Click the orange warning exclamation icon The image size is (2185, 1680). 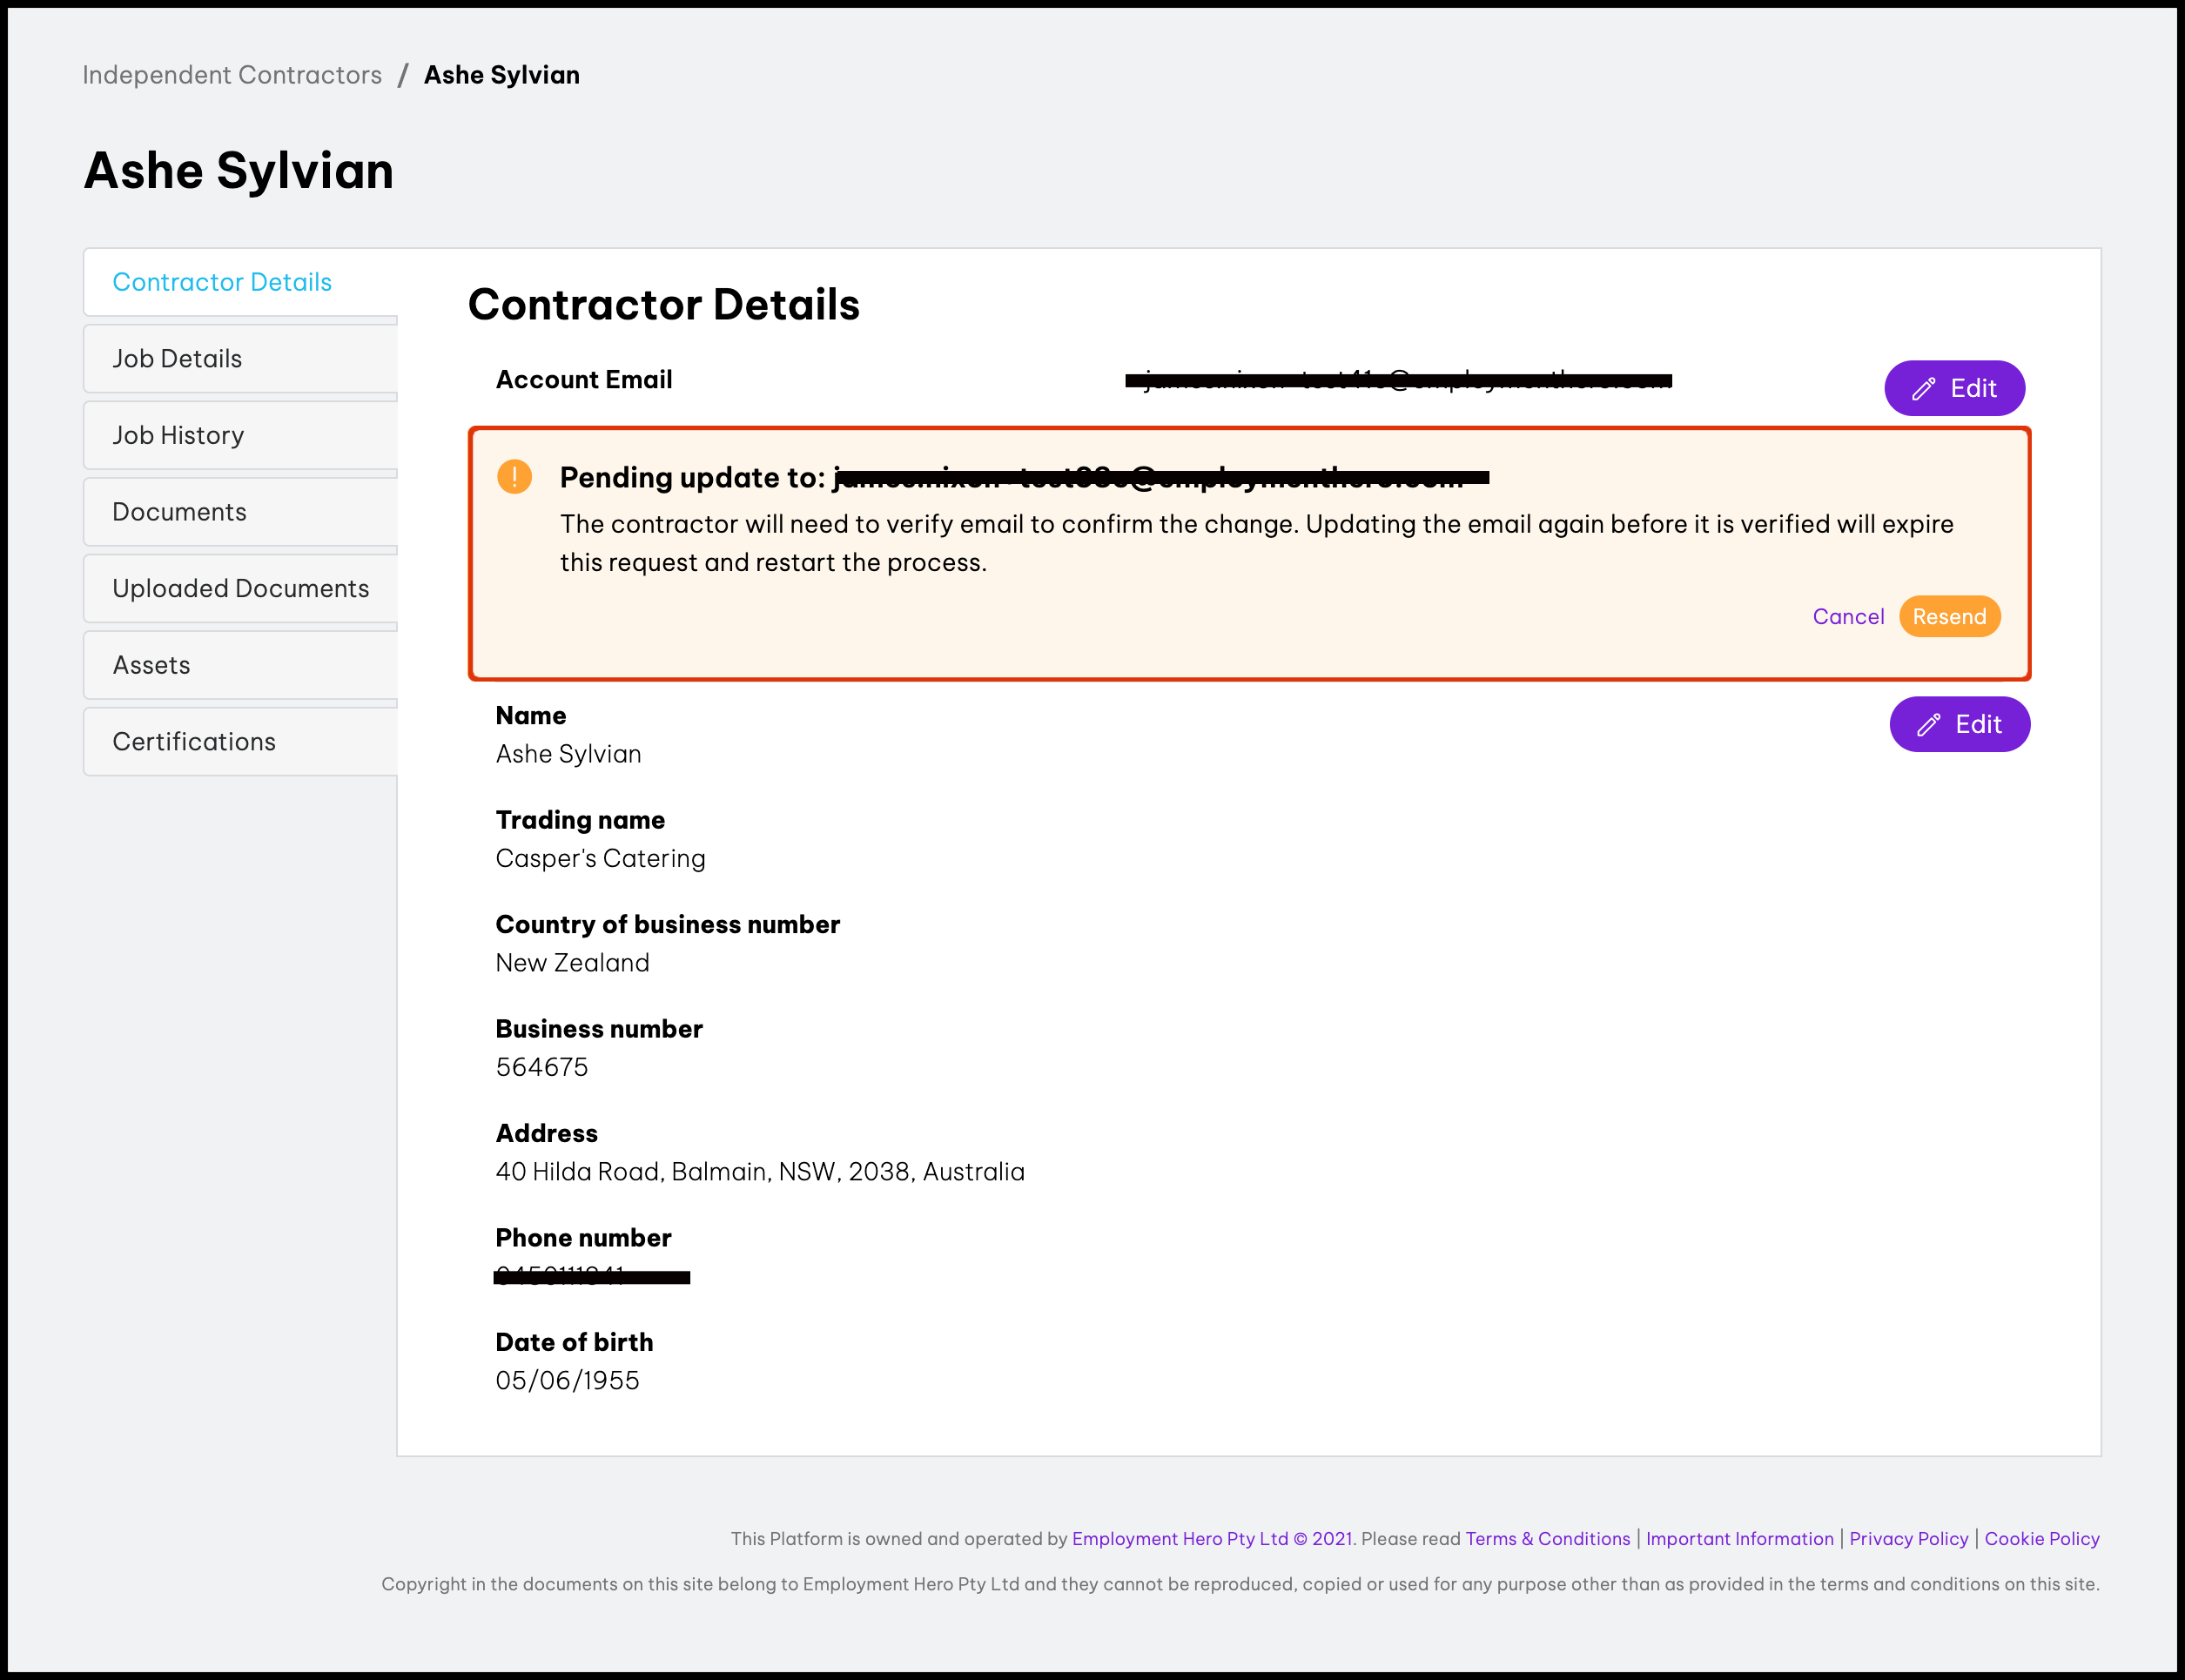tap(514, 477)
